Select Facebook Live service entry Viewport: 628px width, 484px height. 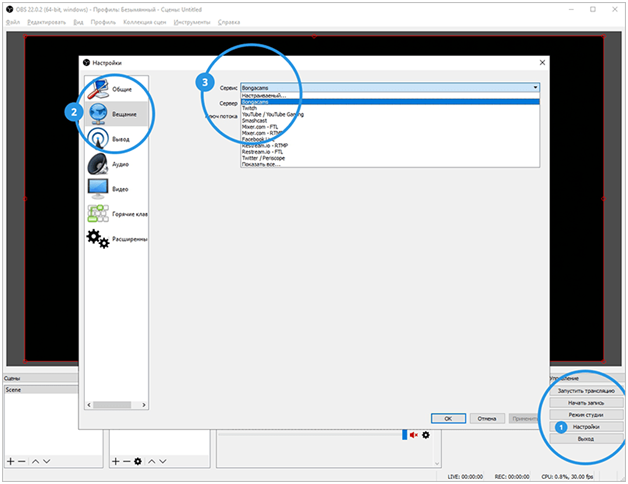point(390,139)
